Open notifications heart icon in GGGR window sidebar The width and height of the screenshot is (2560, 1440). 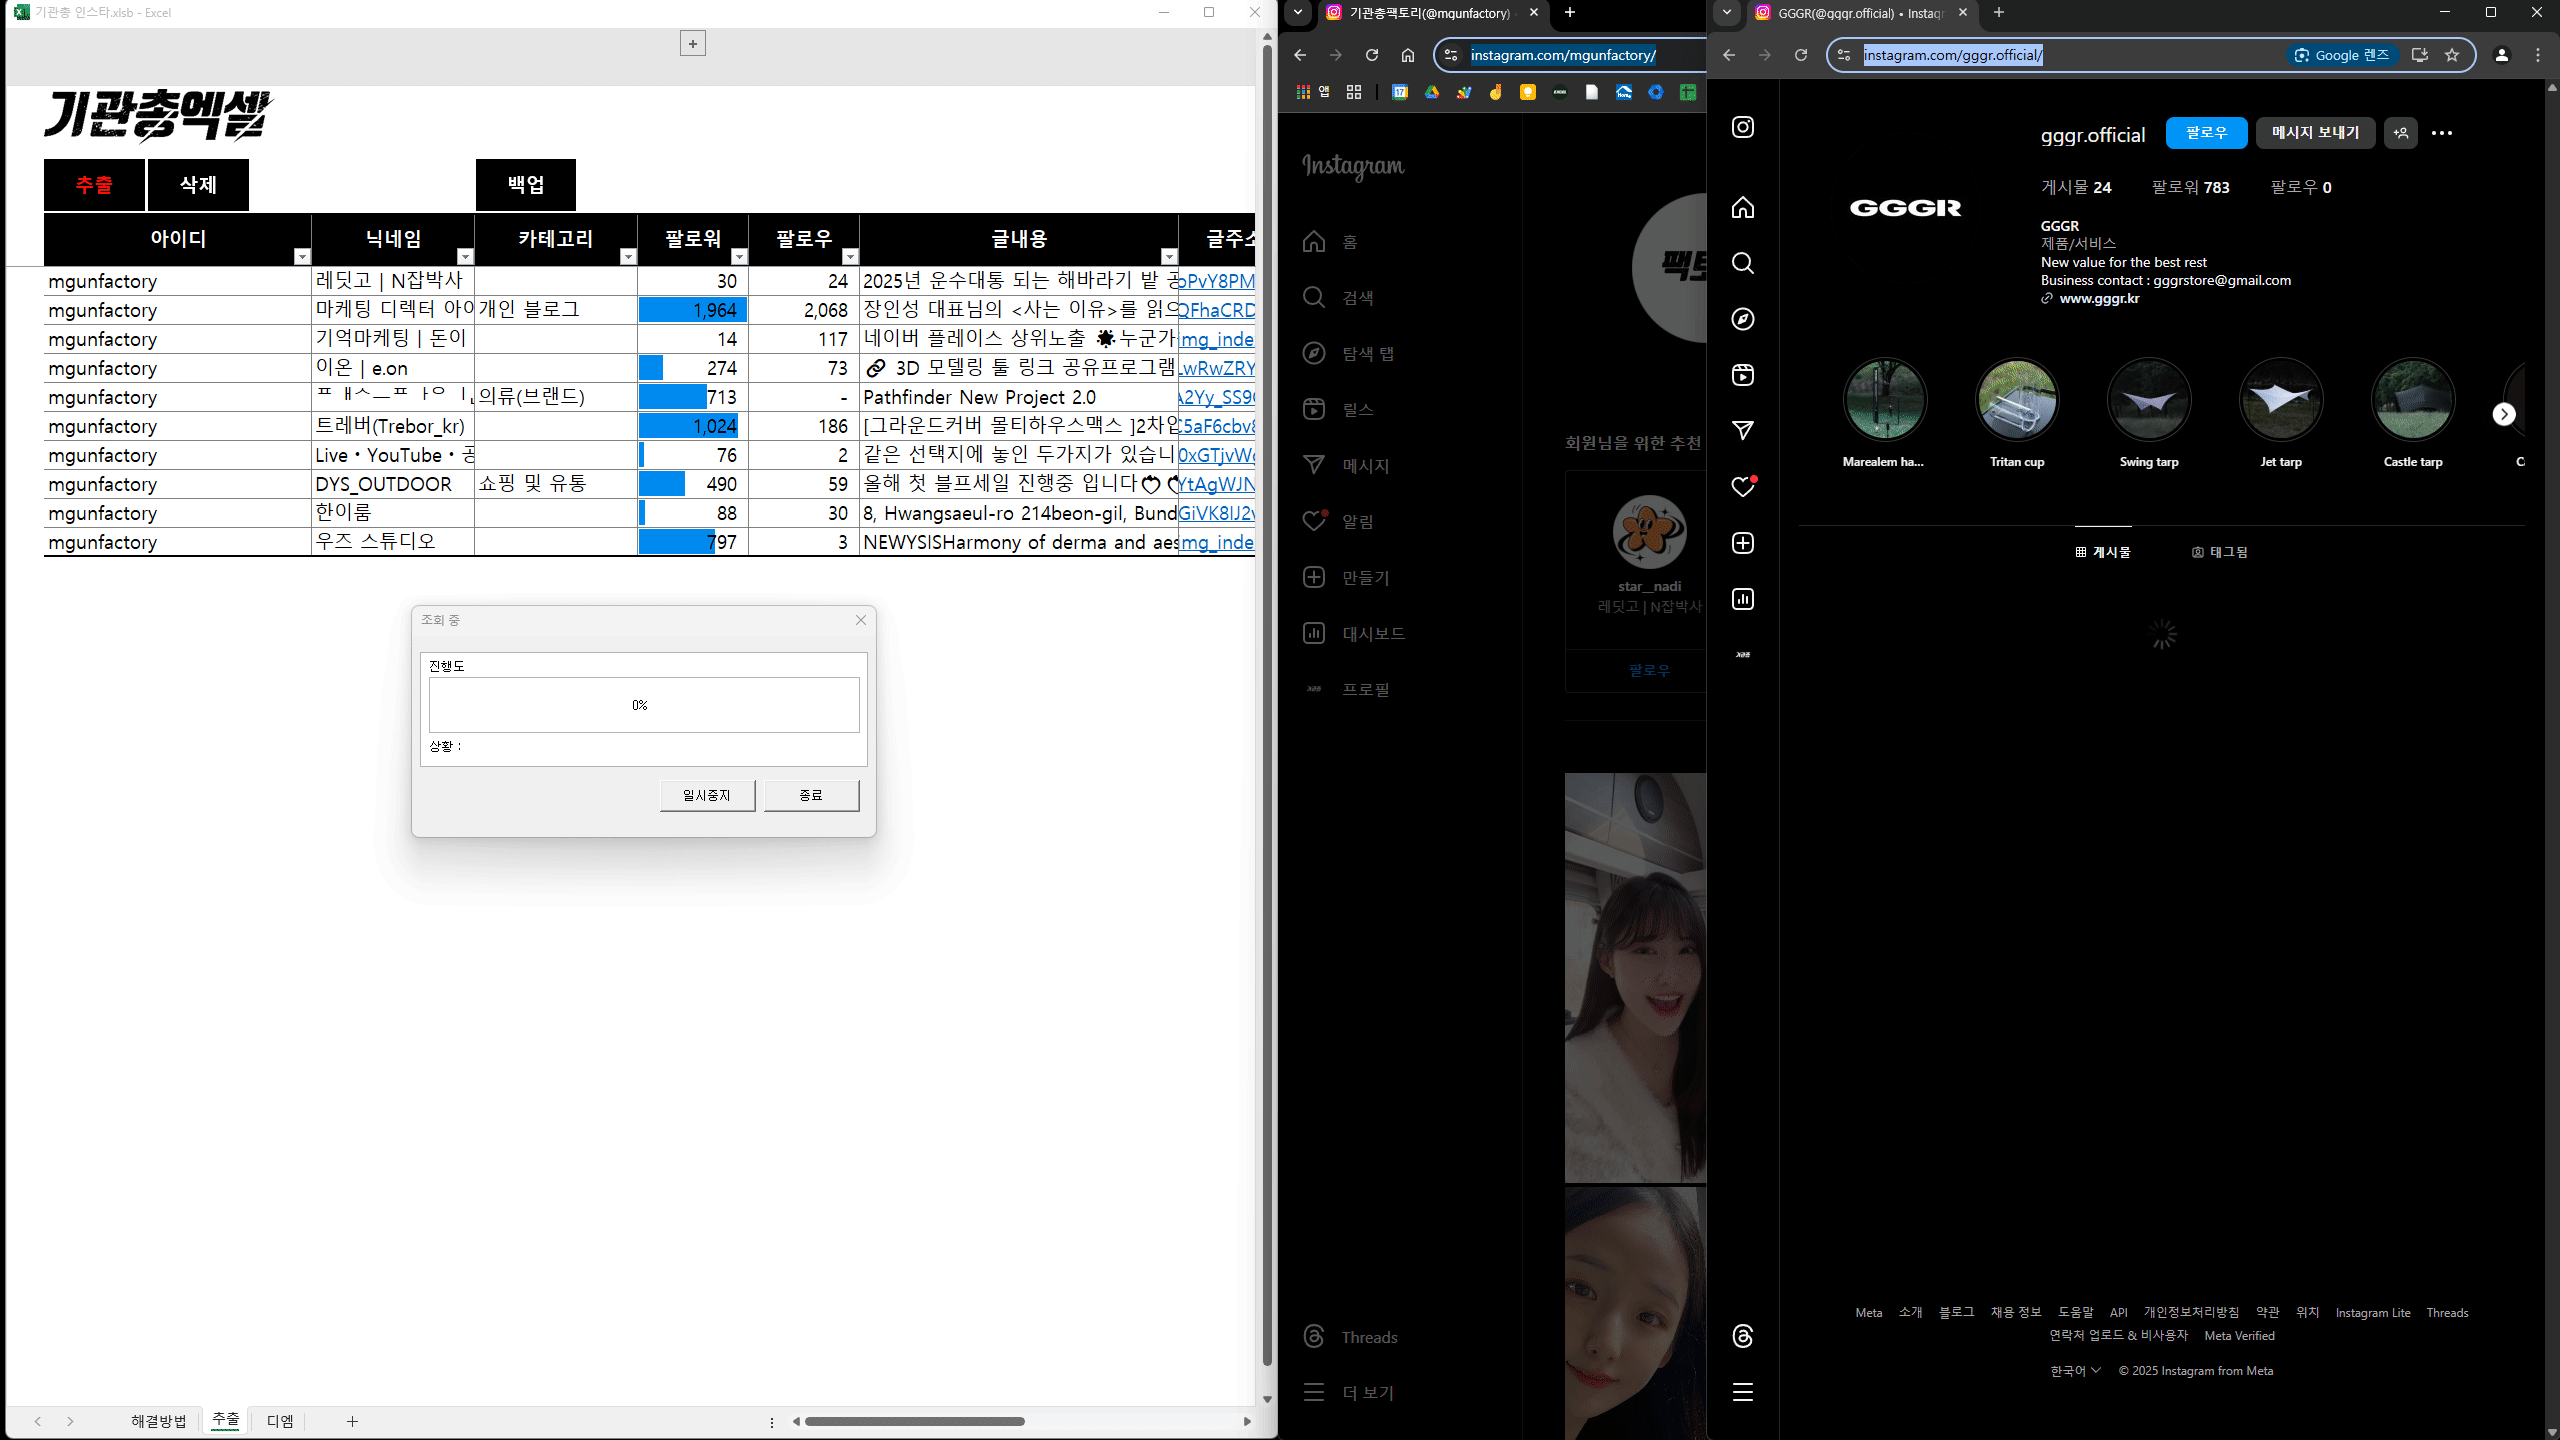pos(1743,487)
